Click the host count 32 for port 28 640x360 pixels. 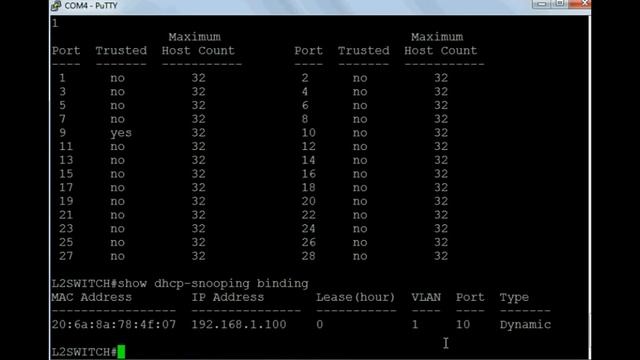point(441,256)
